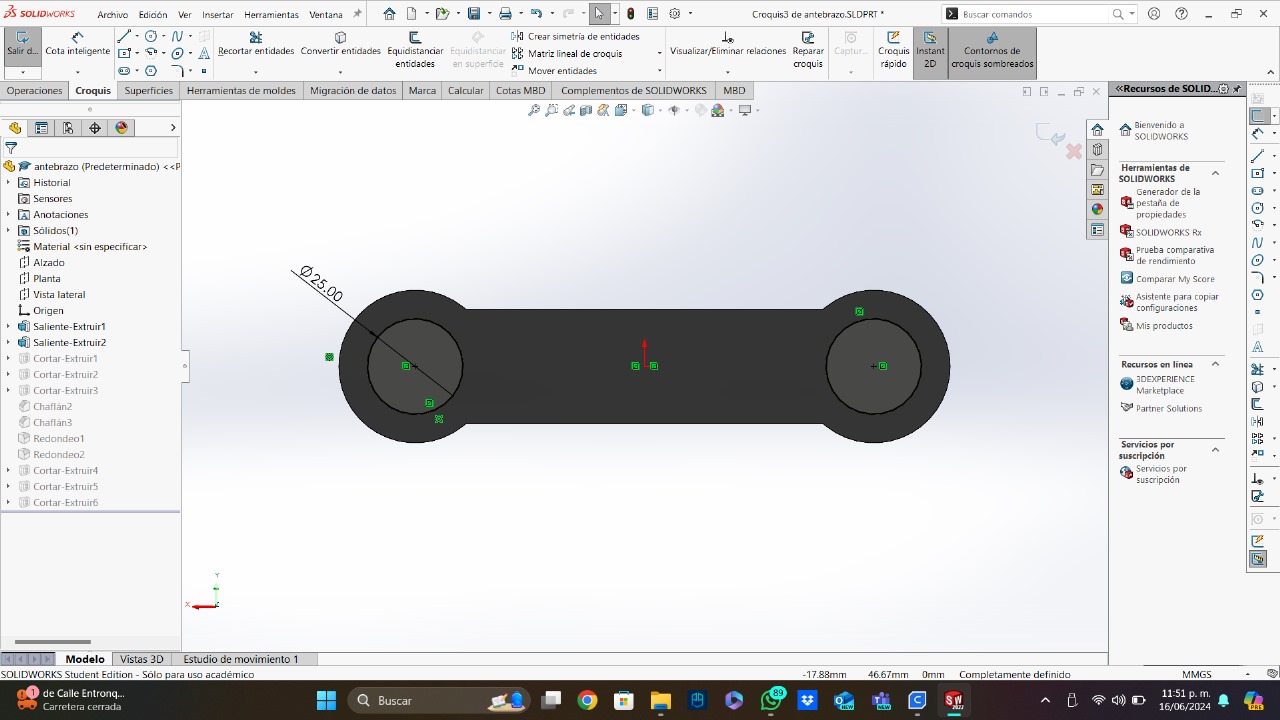Screen dimensions: 1280x720
Task: Click the Undo icon
Action: (536, 14)
